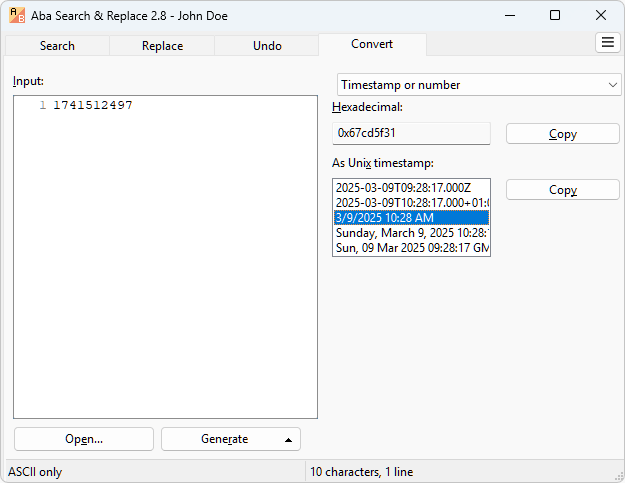Viewport: 625px width, 483px height.
Task: Select the 2025-03-09T10:28:17.000+01 list entry
Action: 411,203
